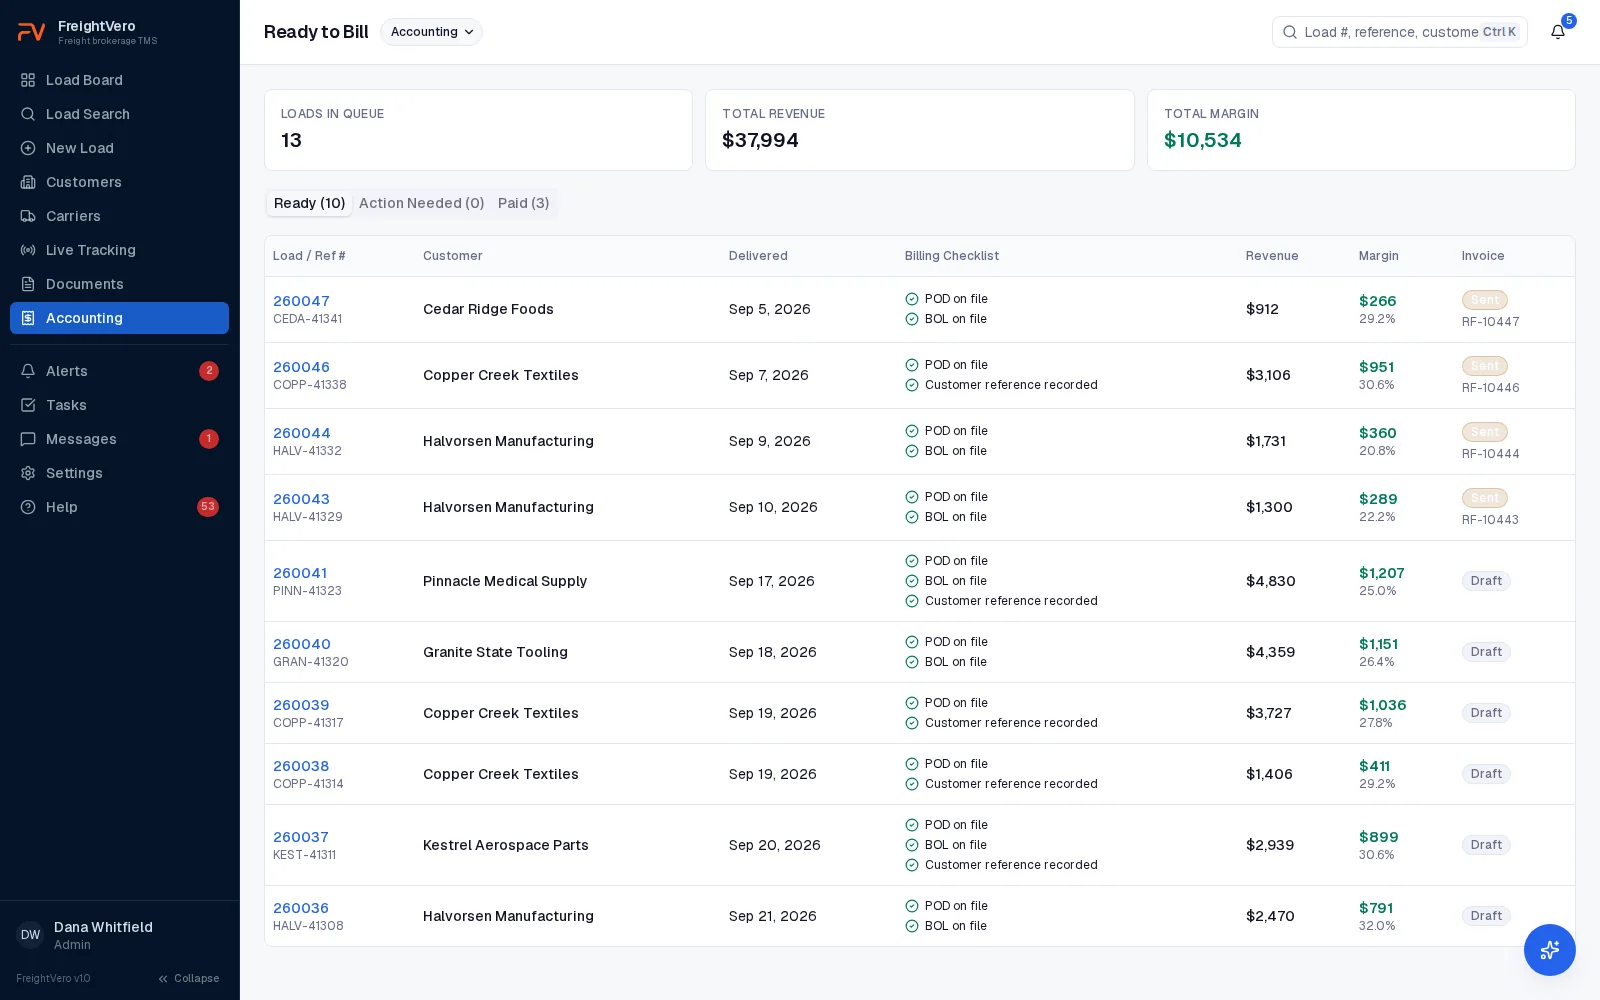Click the search magnifier icon

(x=1290, y=32)
